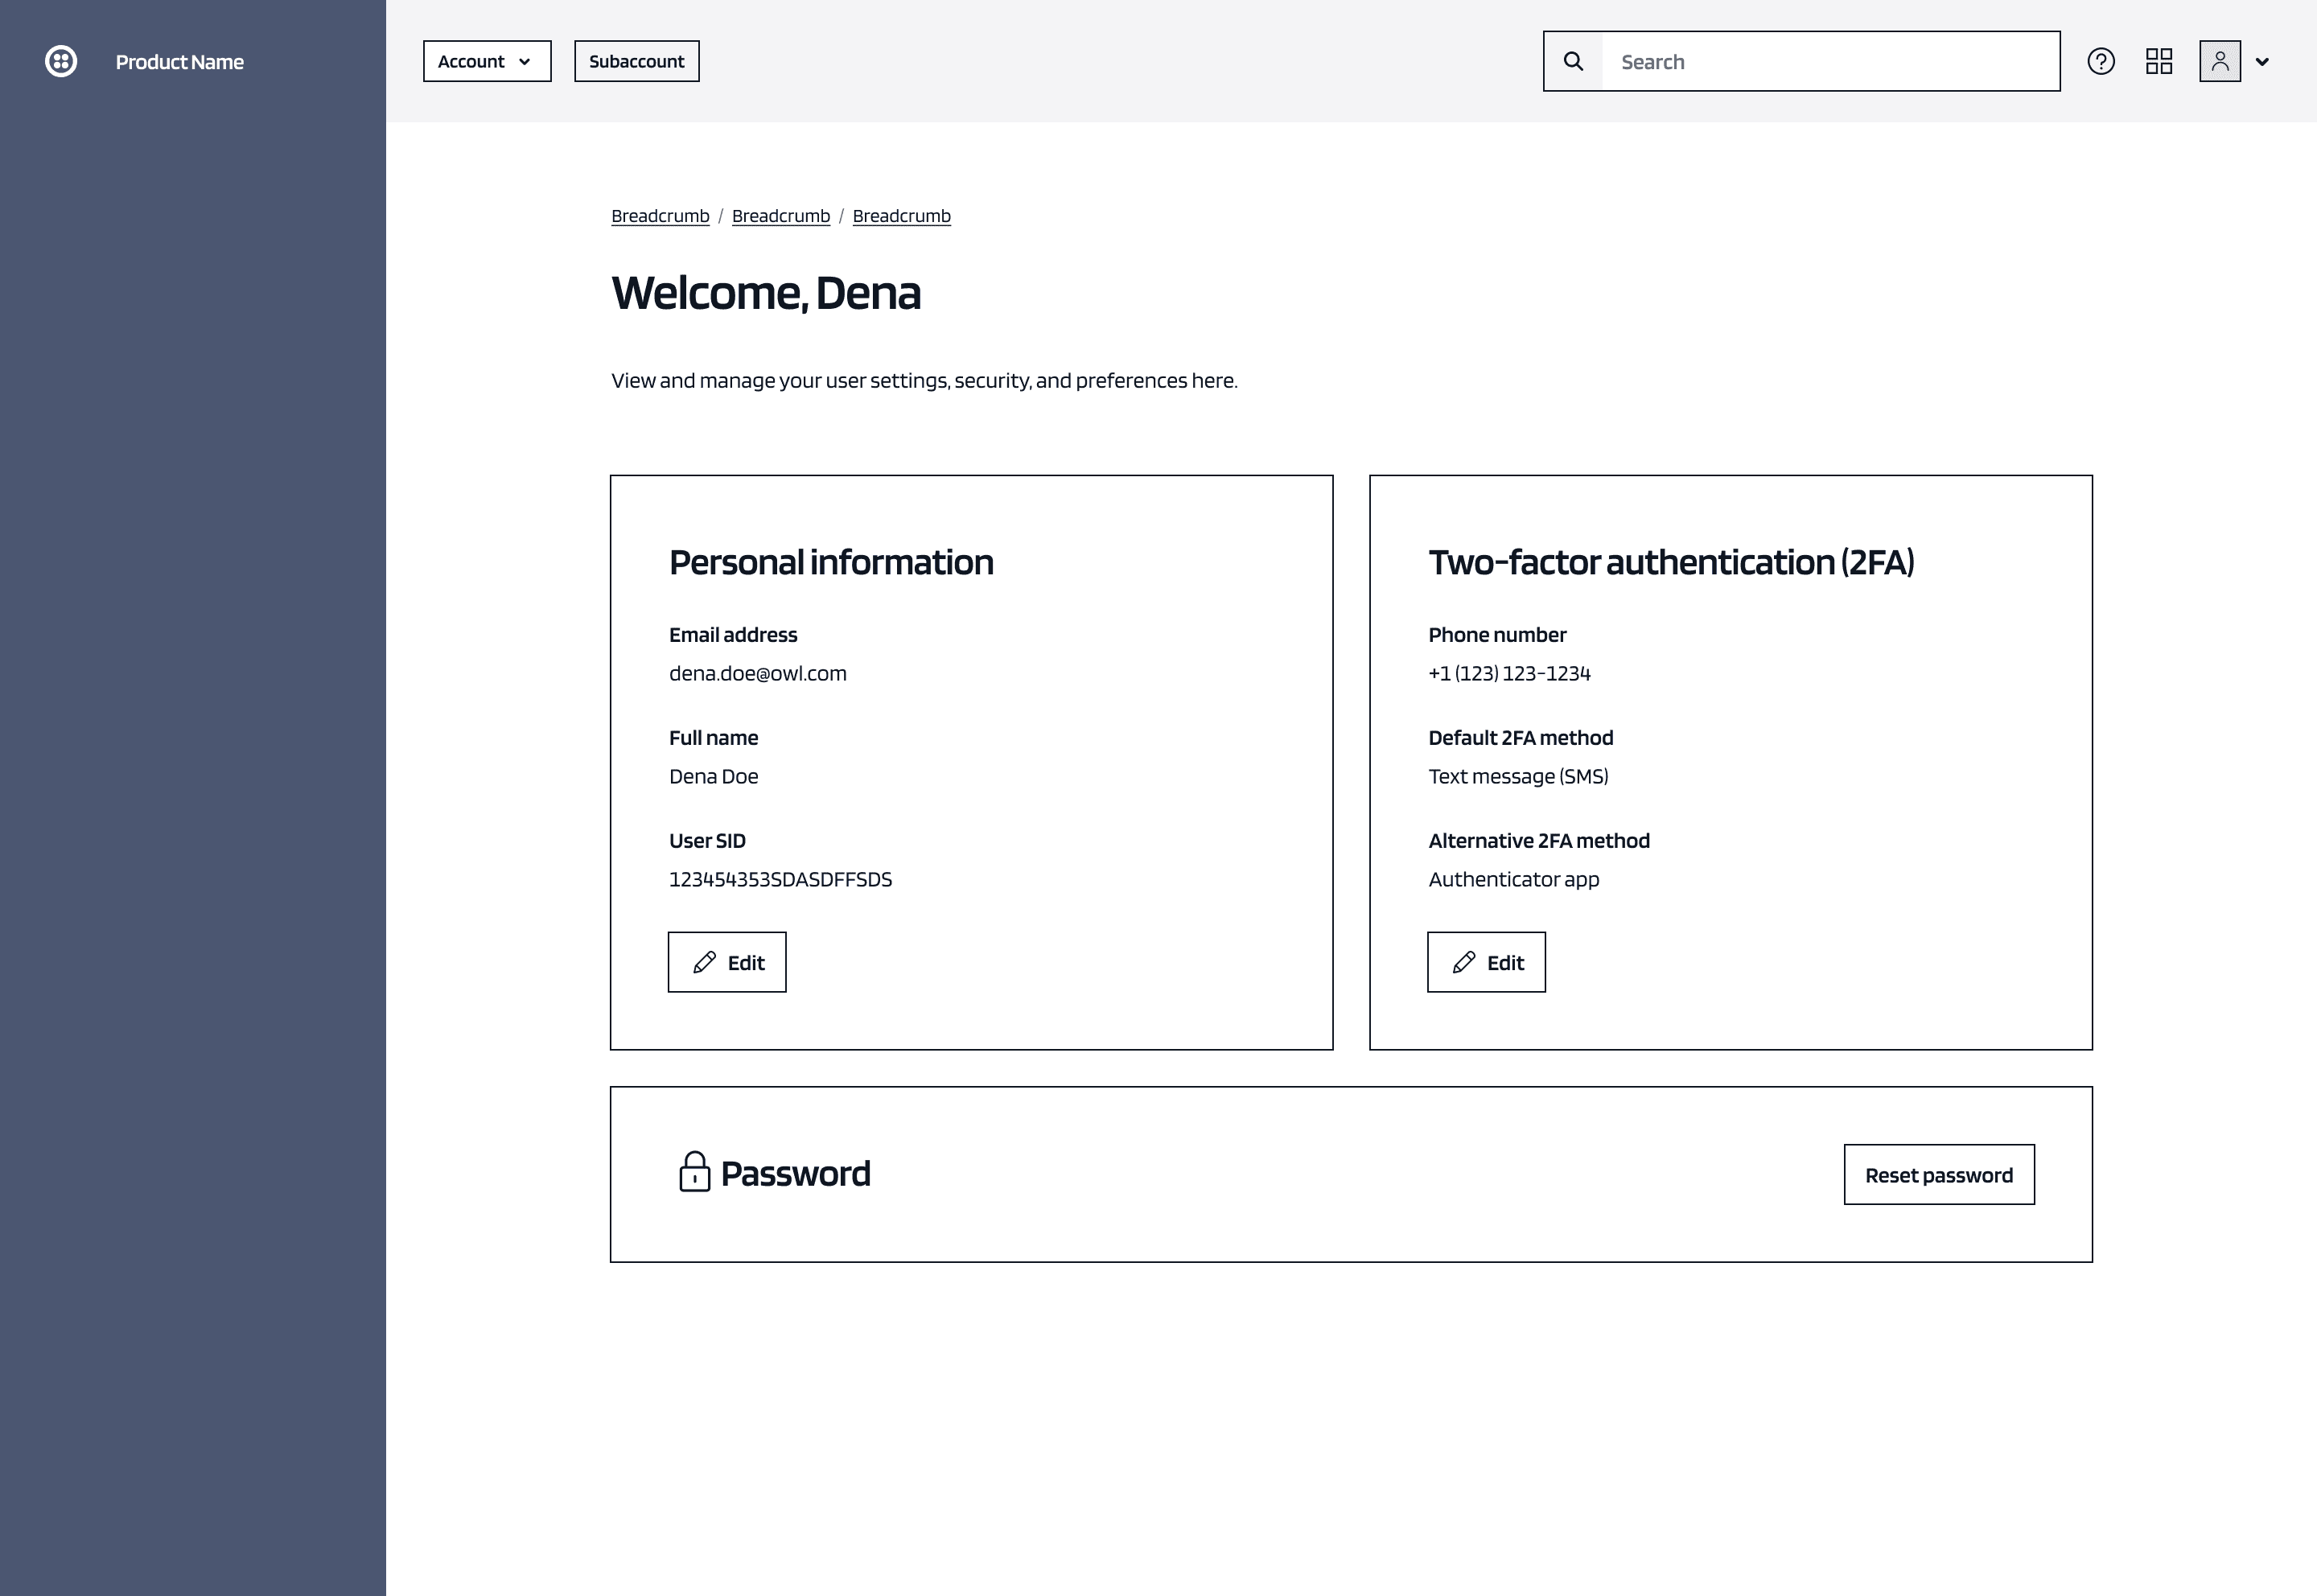Click the Reset password button
Image resolution: width=2317 pixels, height=1596 pixels.
[x=1938, y=1174]
